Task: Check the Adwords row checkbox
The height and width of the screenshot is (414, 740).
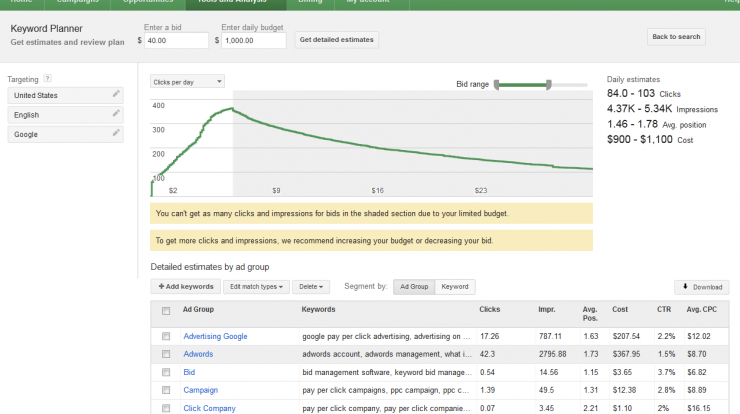Action: point(166,354)
